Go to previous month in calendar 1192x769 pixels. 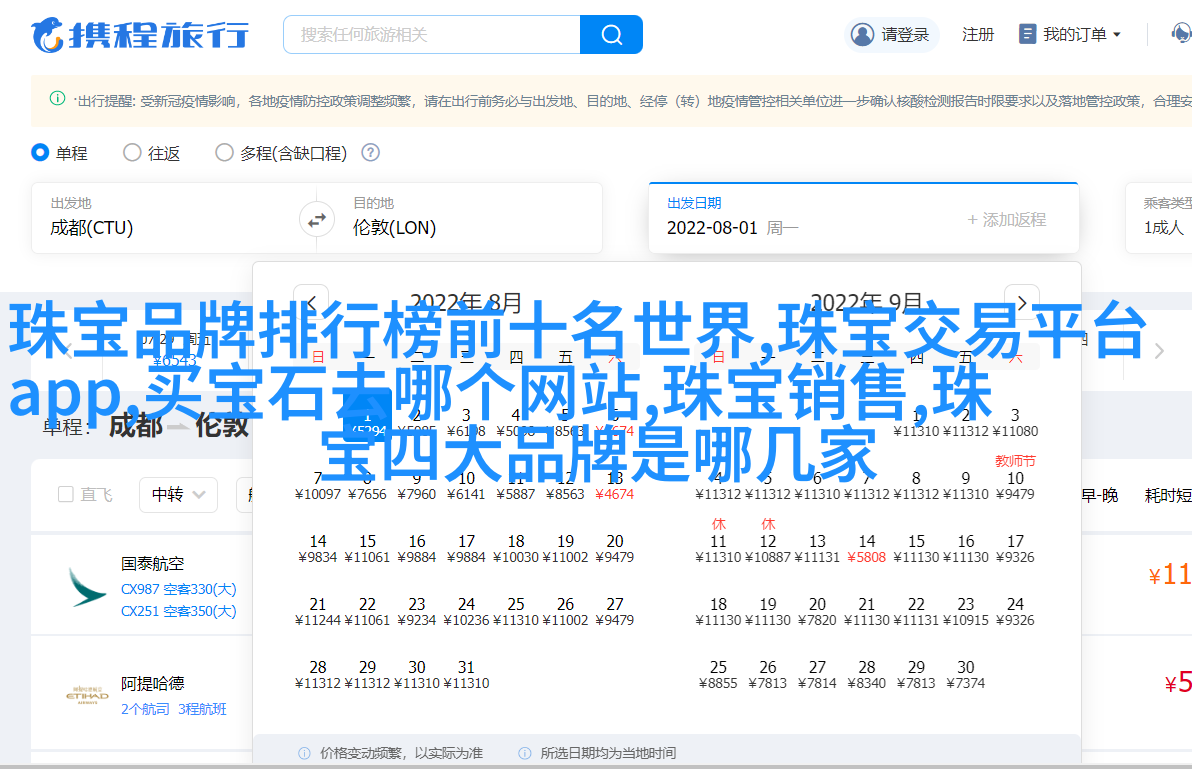[311, 302]
